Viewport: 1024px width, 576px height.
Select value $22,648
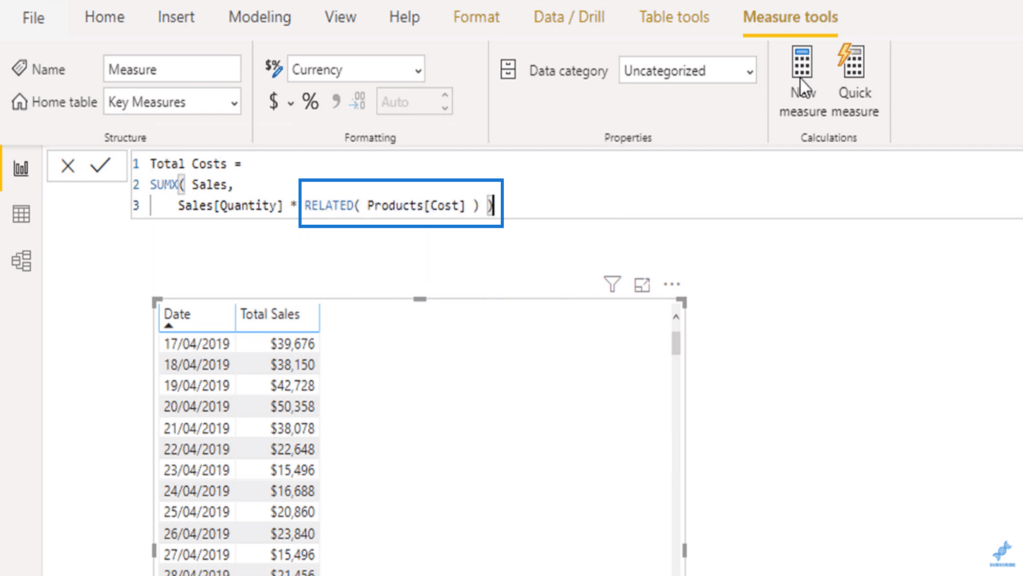(x=293, y=449)
